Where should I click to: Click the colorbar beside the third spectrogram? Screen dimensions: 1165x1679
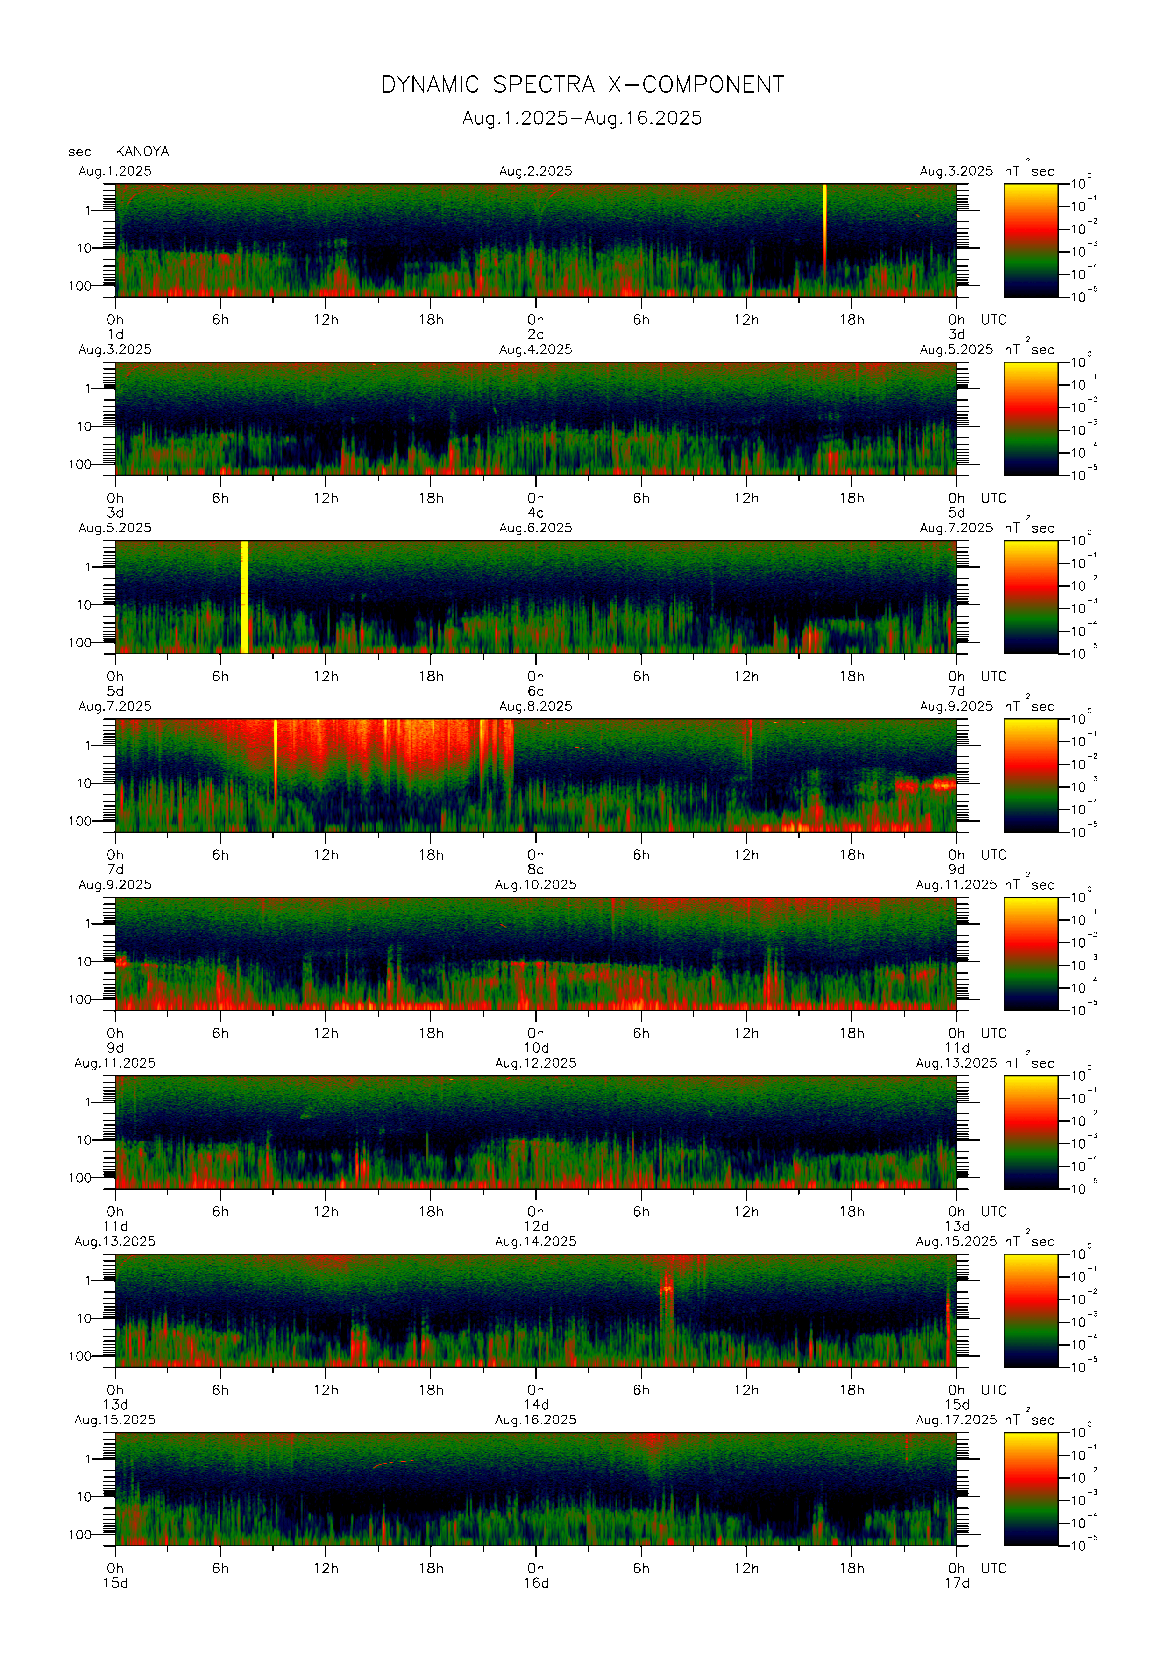point(1030,597)
